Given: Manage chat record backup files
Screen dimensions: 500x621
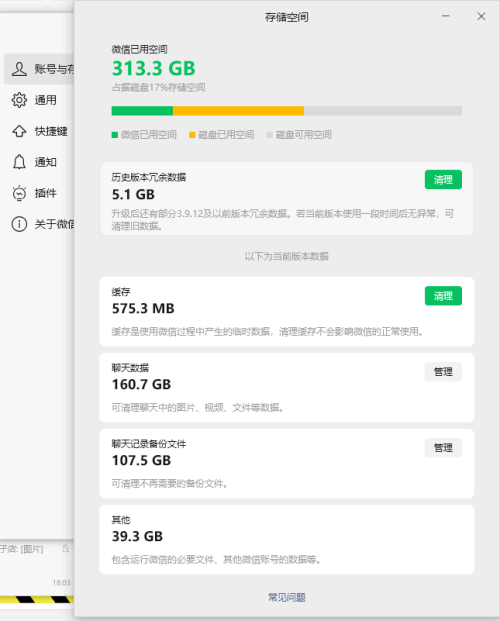Looking at the screenshot, I should [443, 448].
